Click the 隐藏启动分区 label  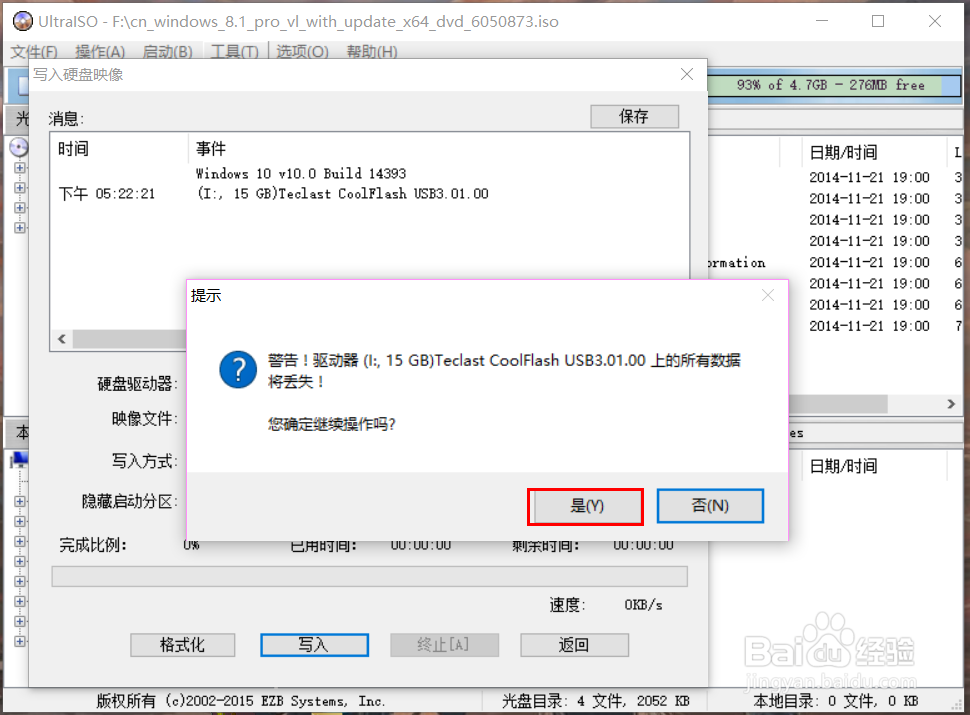pos(129,501)
